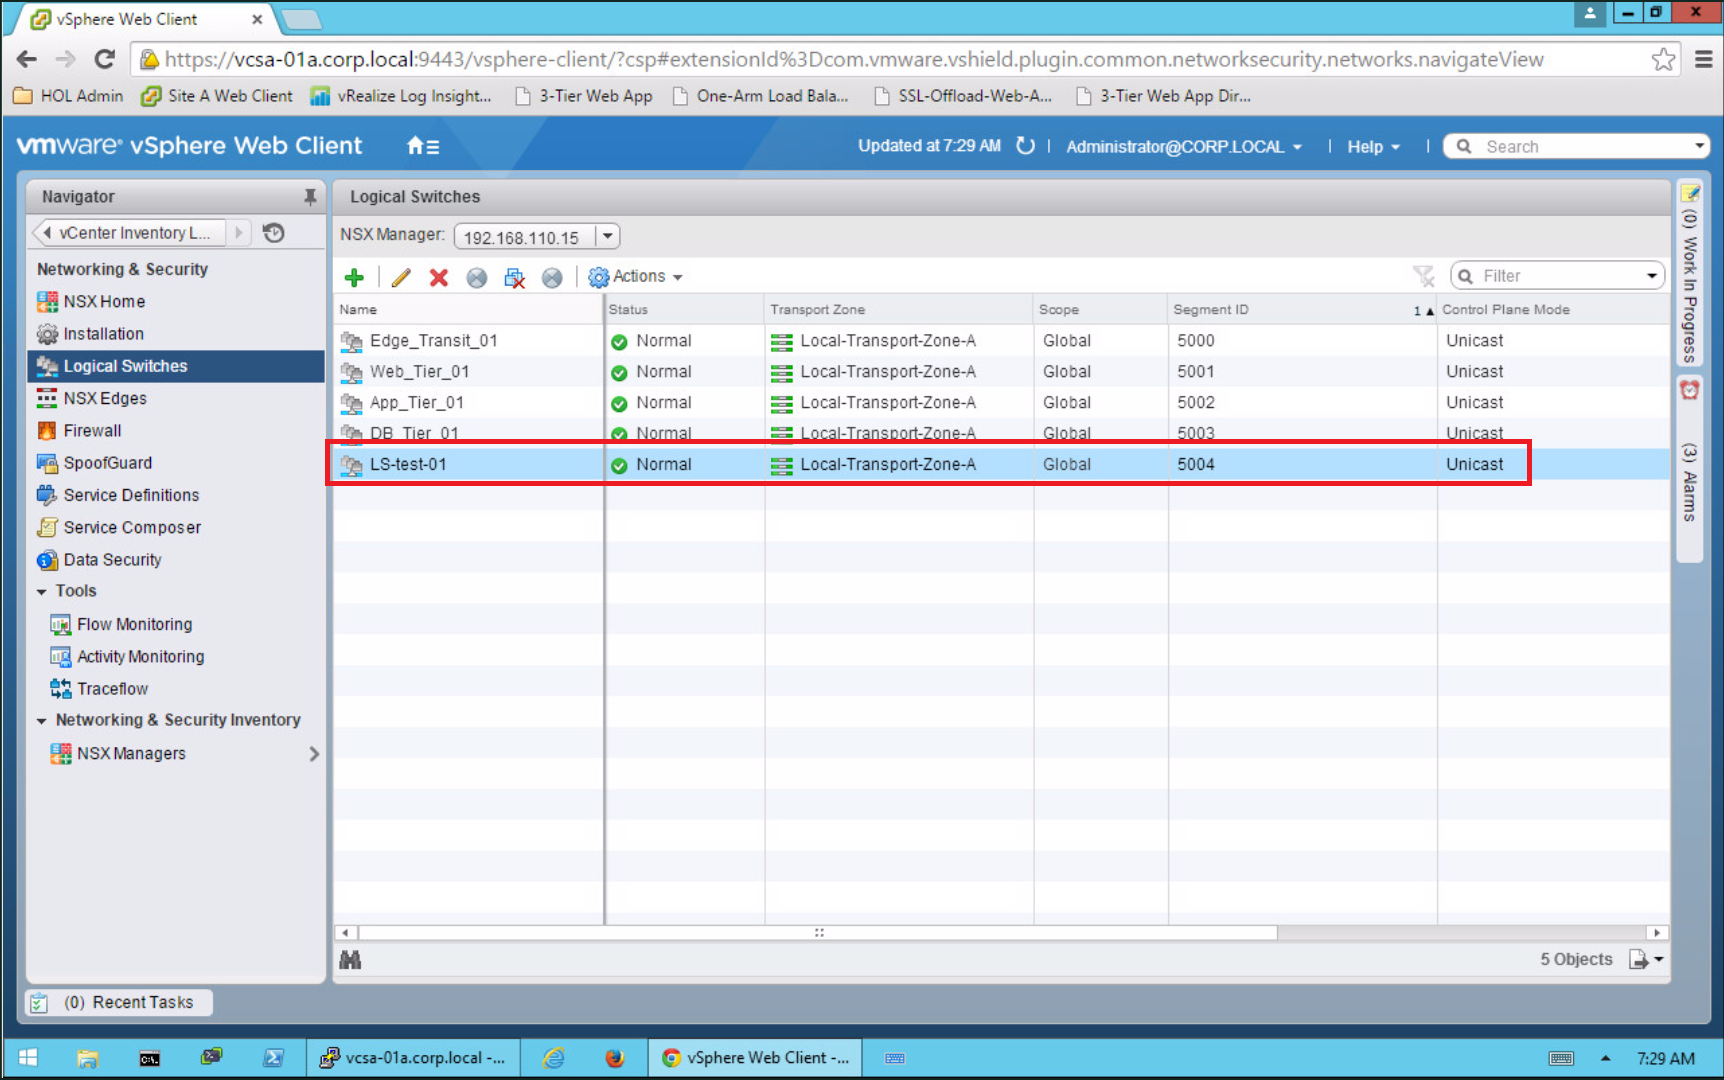The height and width of the screenshot is (1080, 1724).
Task: Click in the Filter input field
Action: click(x=1560, y=276)
